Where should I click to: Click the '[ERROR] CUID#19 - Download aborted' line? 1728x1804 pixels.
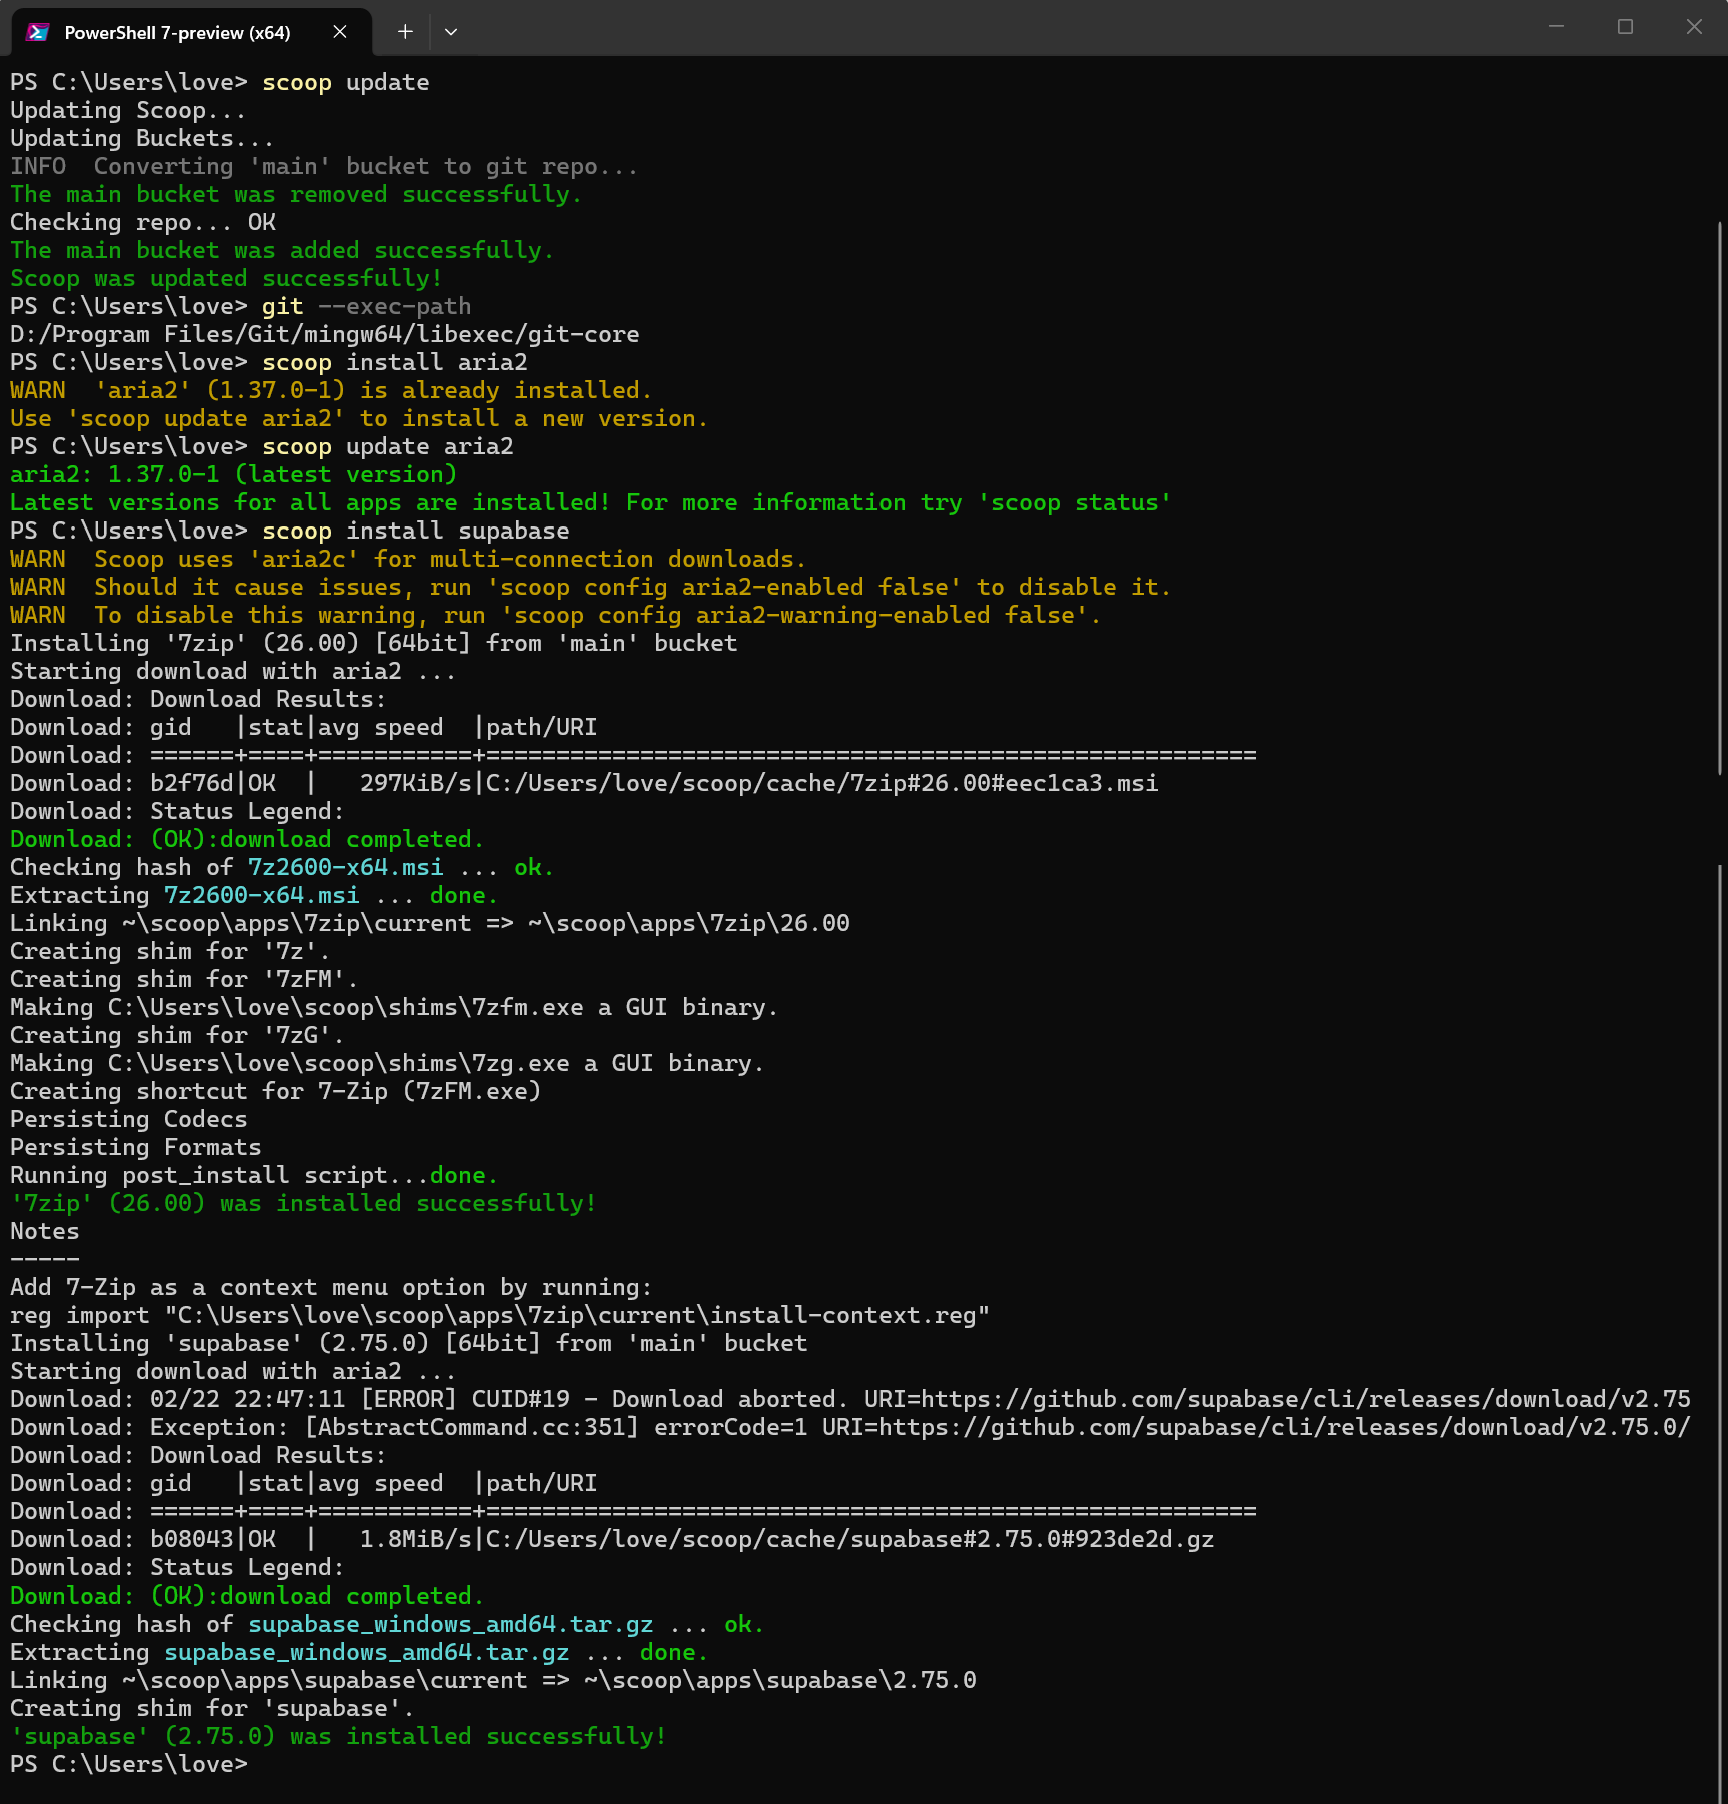pos(850,1399)
